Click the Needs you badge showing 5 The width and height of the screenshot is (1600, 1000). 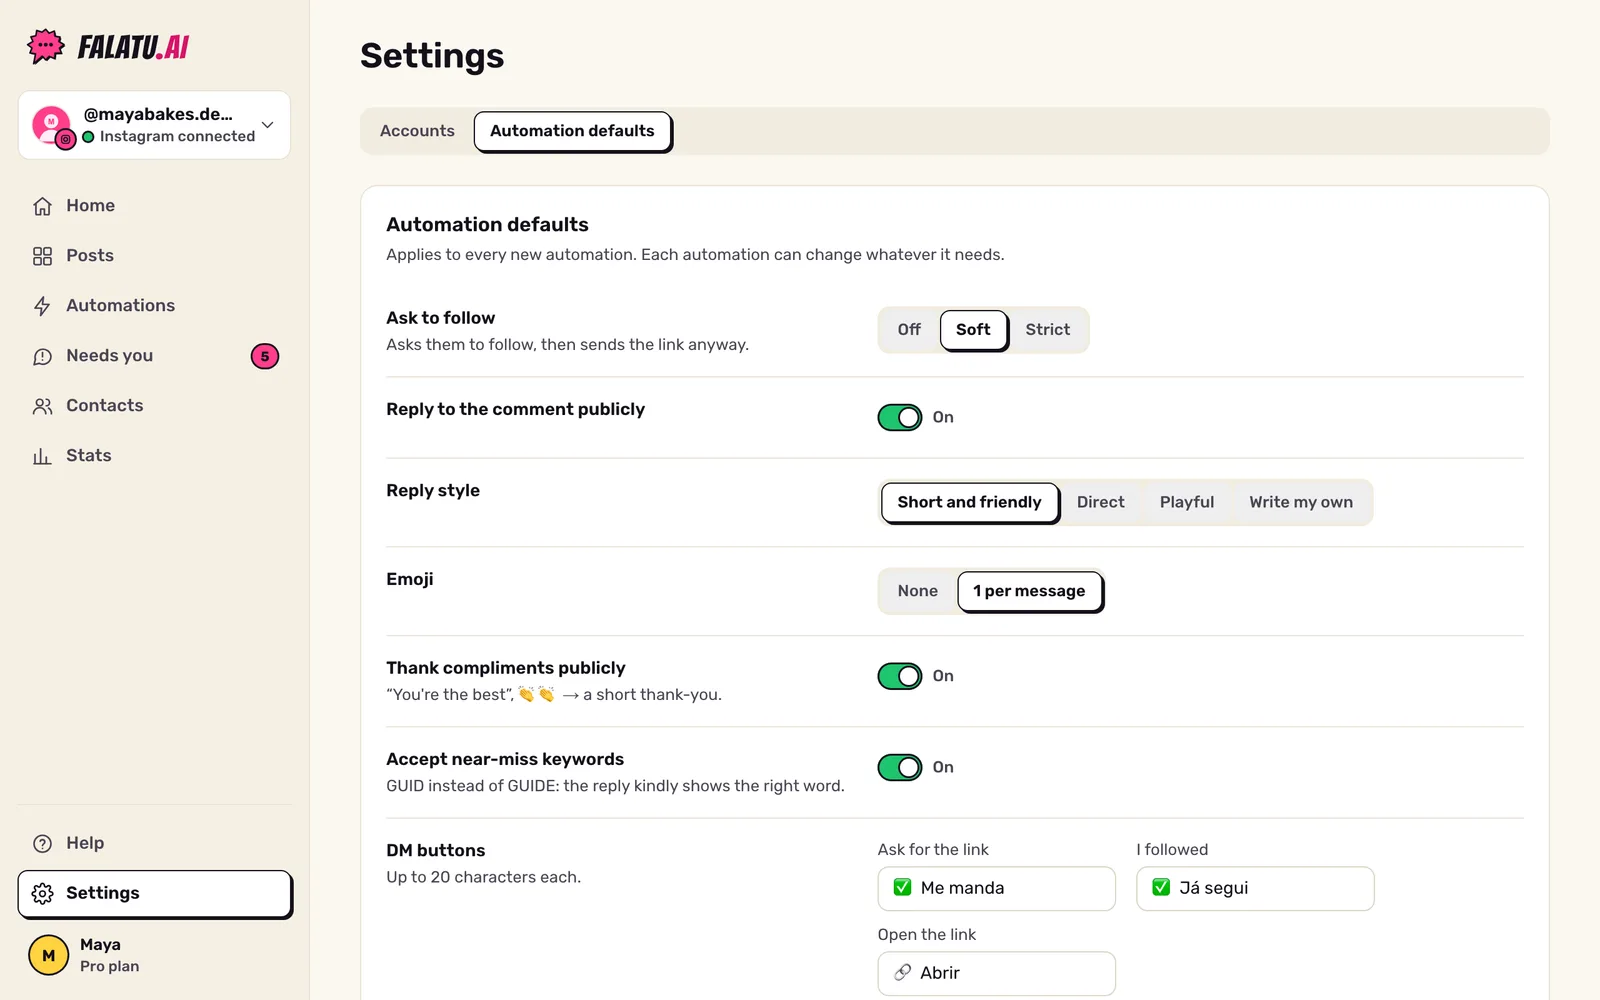coord(265,356)
